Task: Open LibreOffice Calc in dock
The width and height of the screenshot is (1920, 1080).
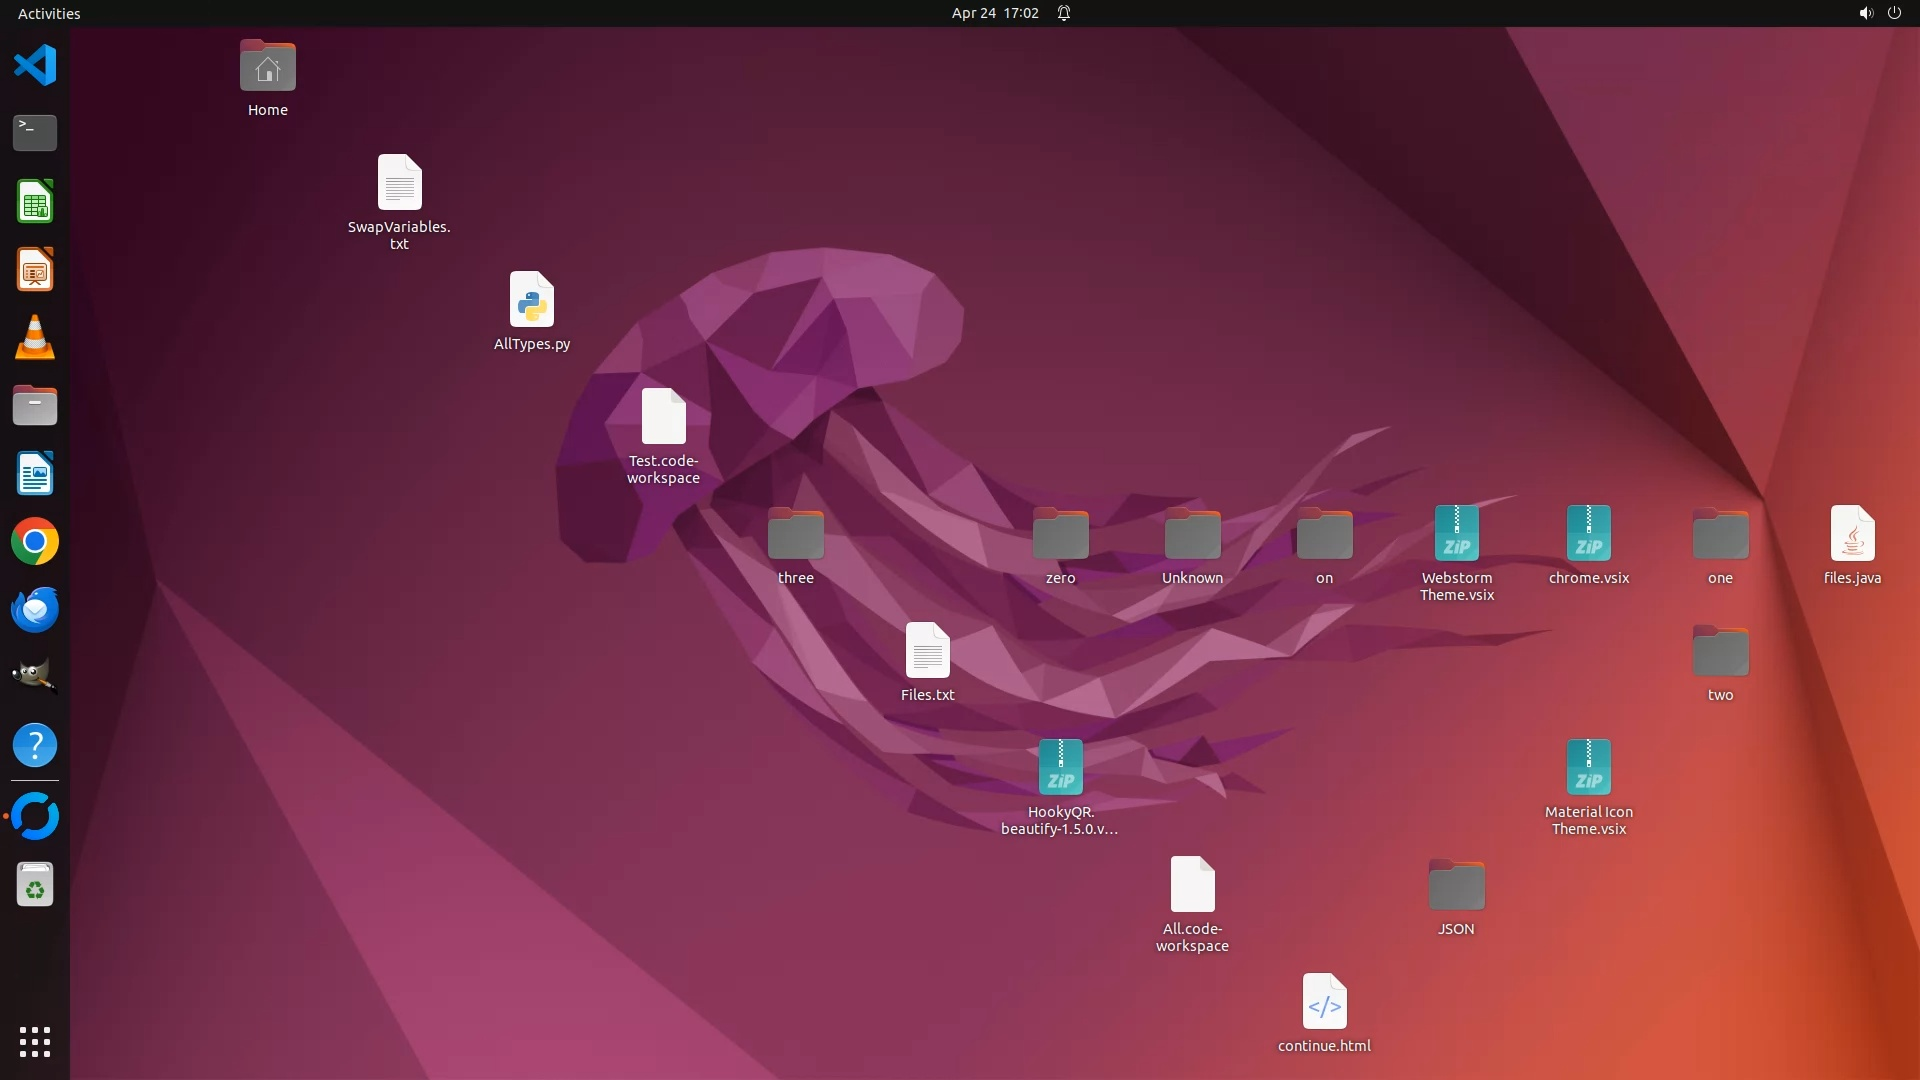Action: click(x=35, y=202)
